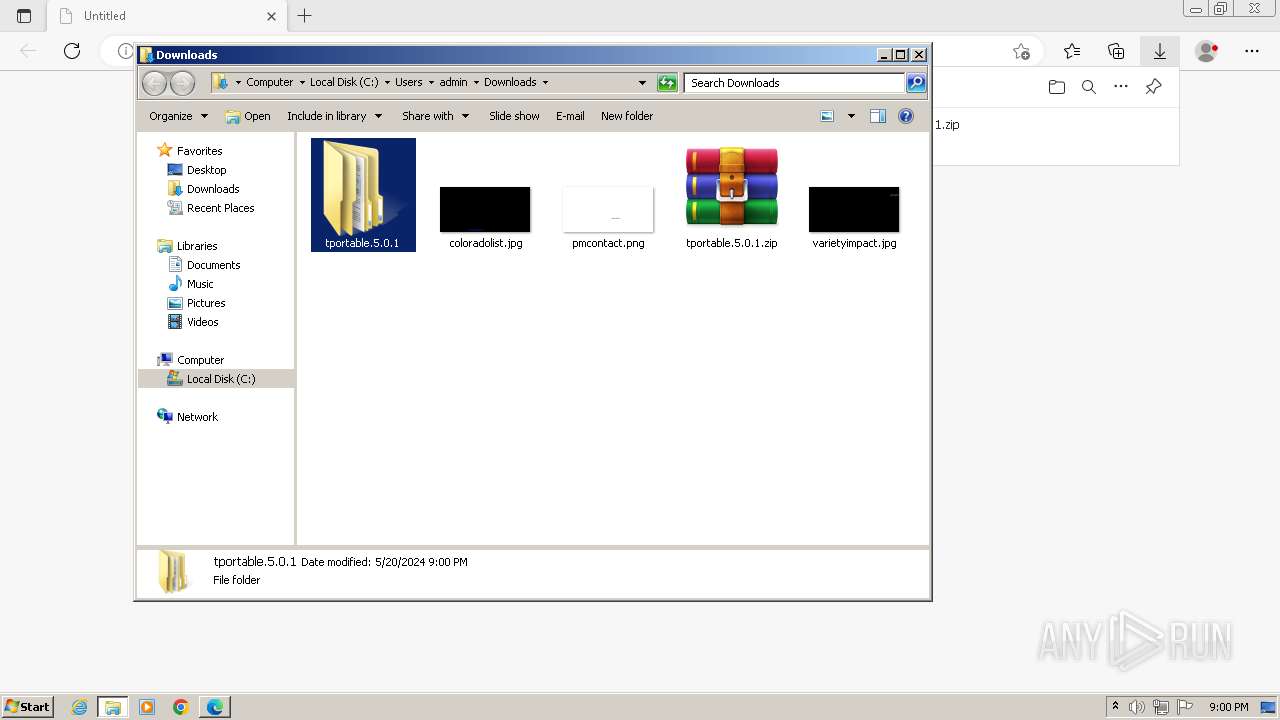Click the search magnifier in Search Downloads
1280x720 pixels.
[x=916, y=83]
